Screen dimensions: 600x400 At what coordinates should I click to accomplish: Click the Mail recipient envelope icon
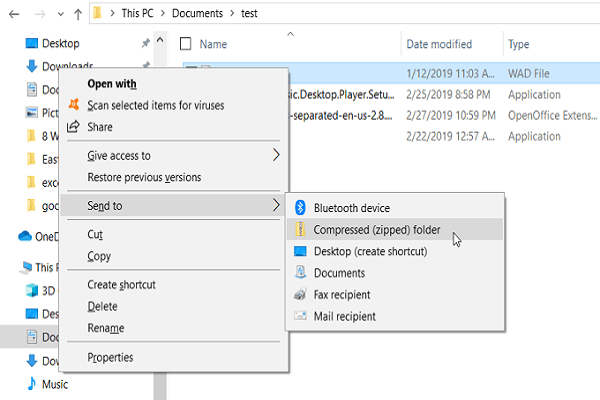[300, 317]
